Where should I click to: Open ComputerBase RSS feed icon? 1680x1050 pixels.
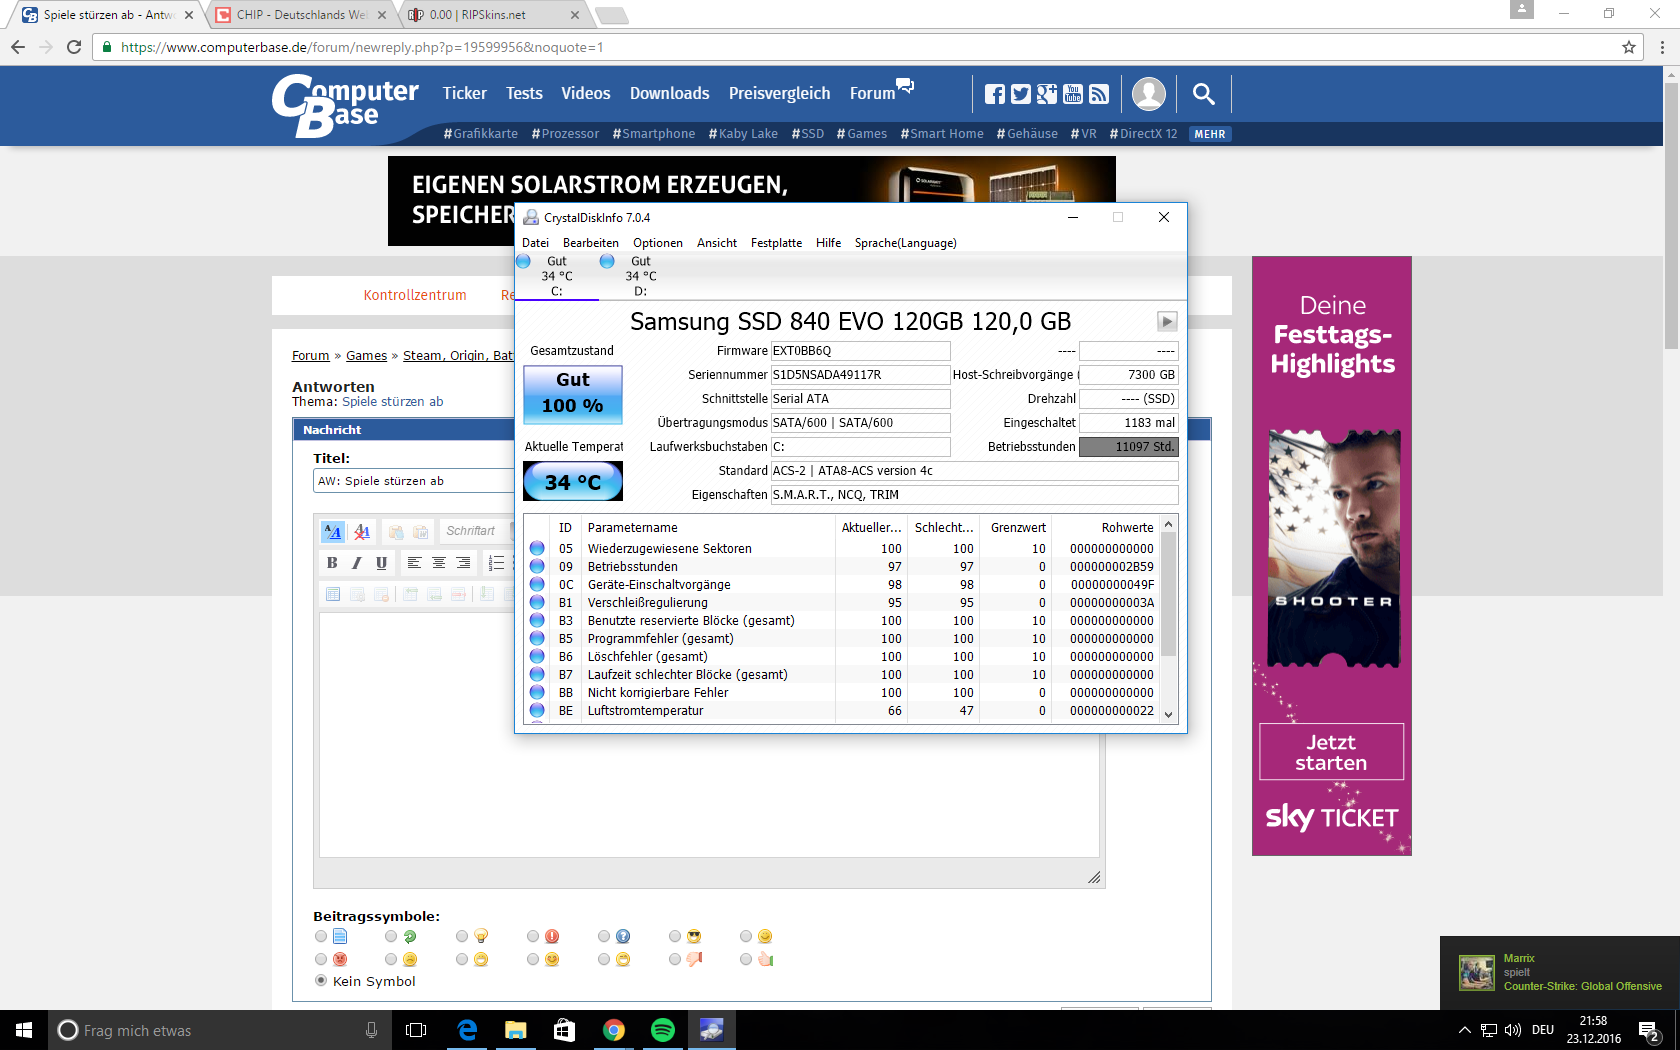(1099, 94)
